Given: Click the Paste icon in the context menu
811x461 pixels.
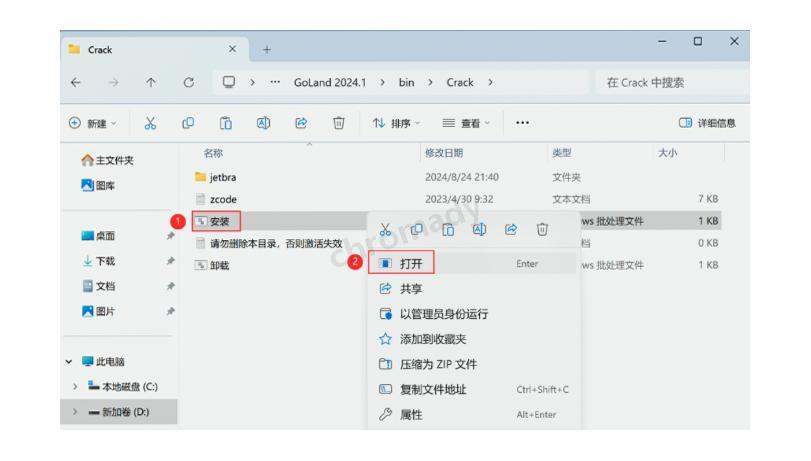Looking at the screenshot, I should (x=448, y=229).
